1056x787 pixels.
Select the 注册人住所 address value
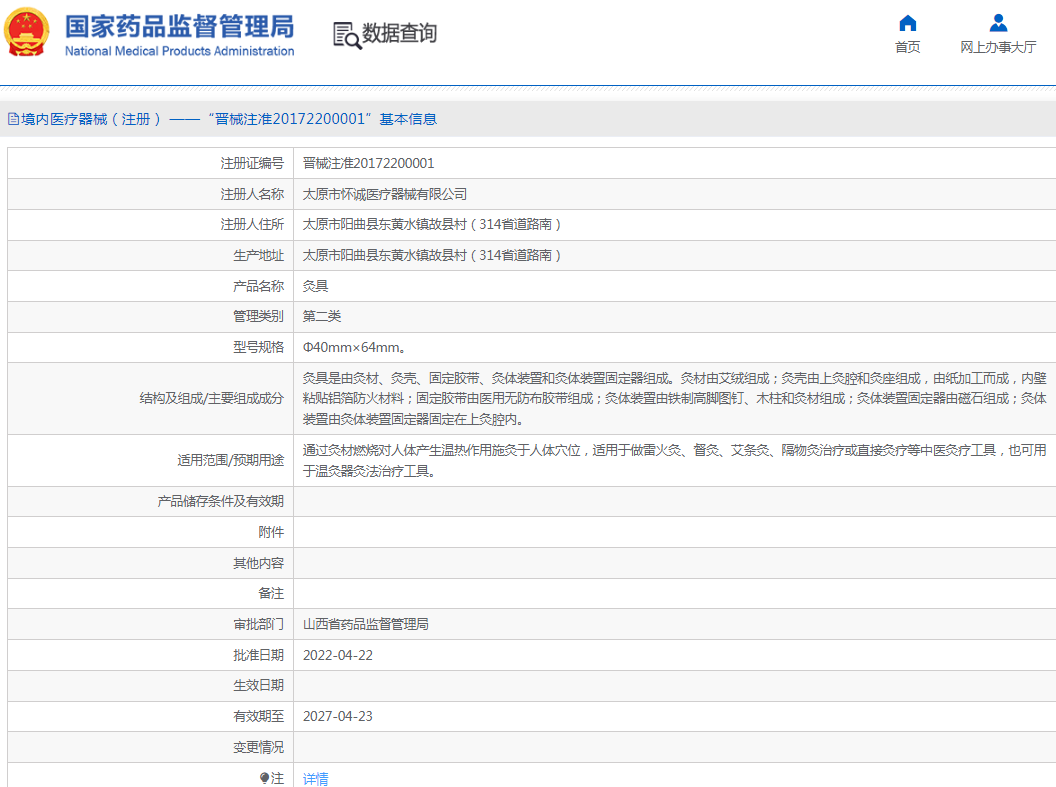pyautogui.click(x=432, y=224)
